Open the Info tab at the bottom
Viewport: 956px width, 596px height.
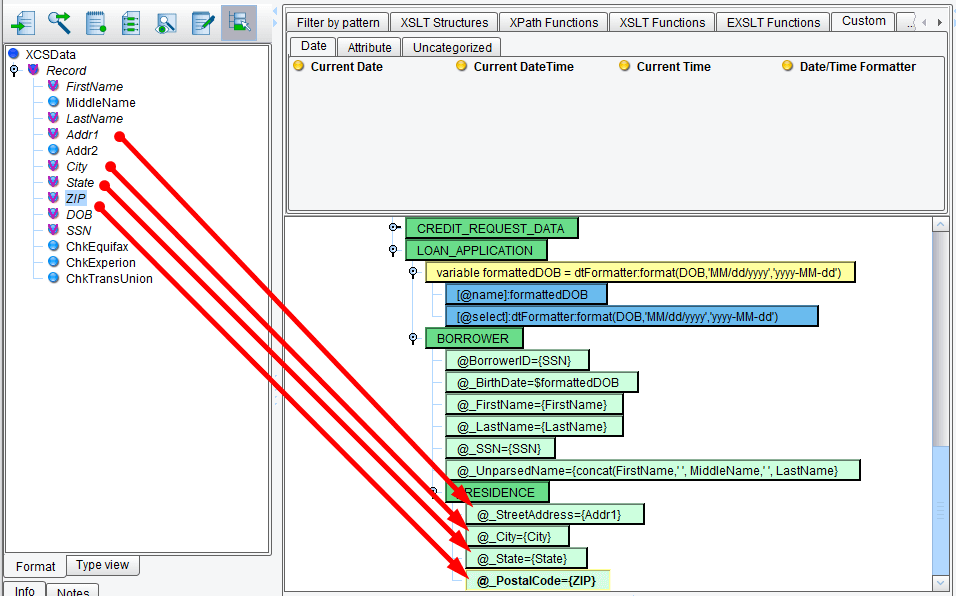point(24,591)
